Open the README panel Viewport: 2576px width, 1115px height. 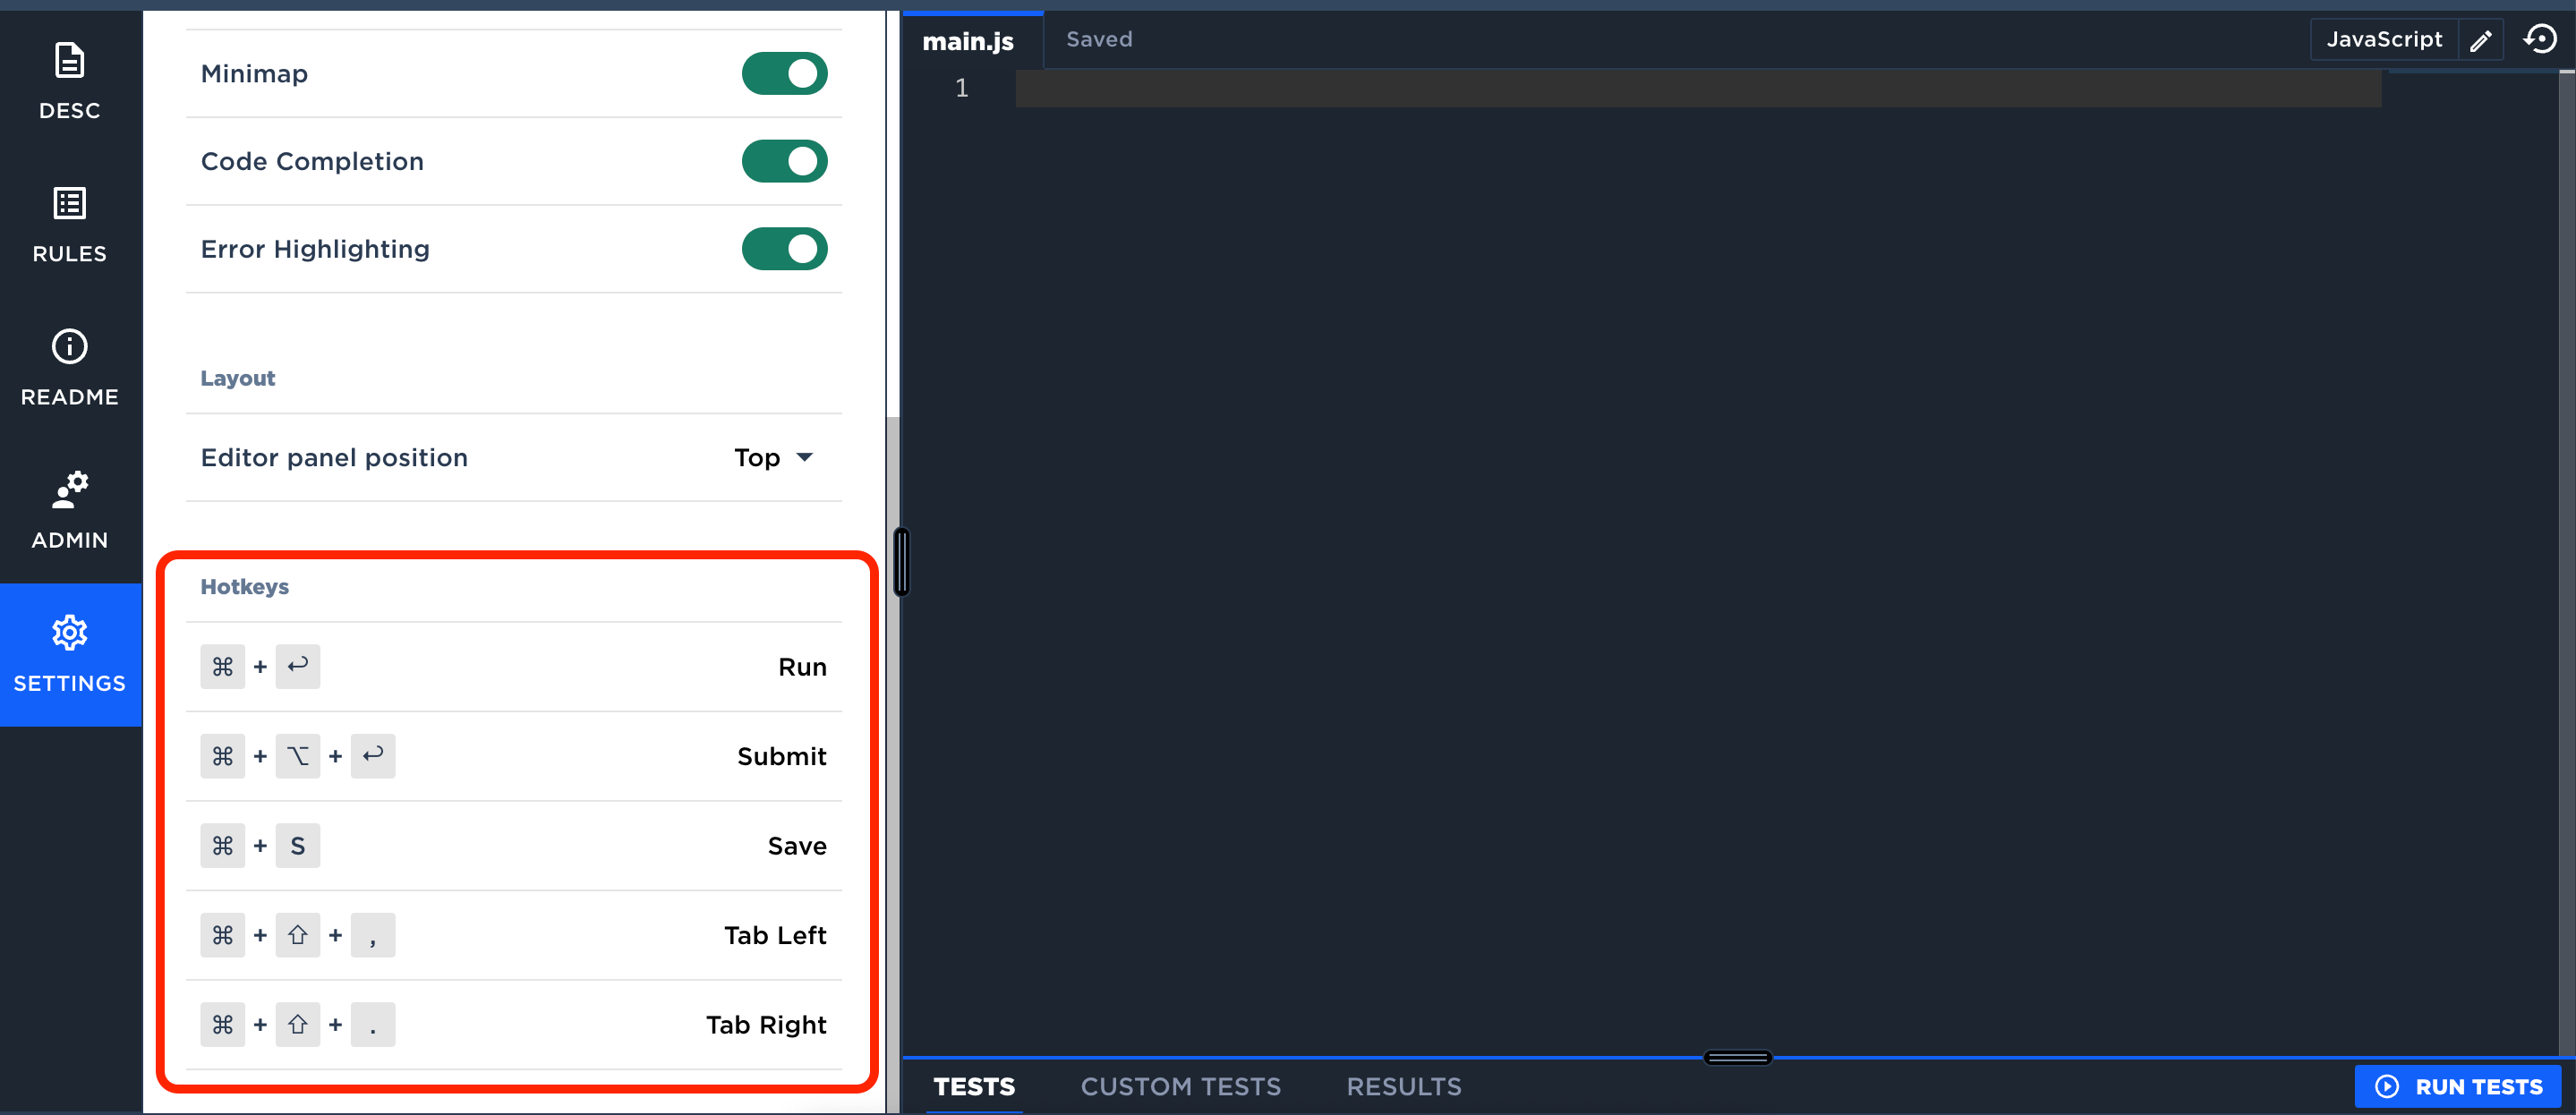click(x=69, y=367)
